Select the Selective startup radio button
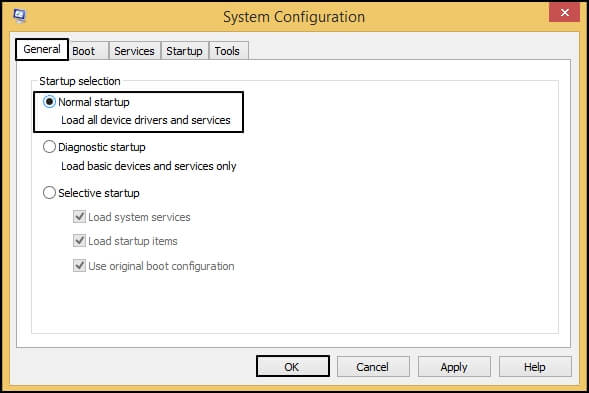Image resolution: width=589 pixels, height=393 pixels. [49, 193]
